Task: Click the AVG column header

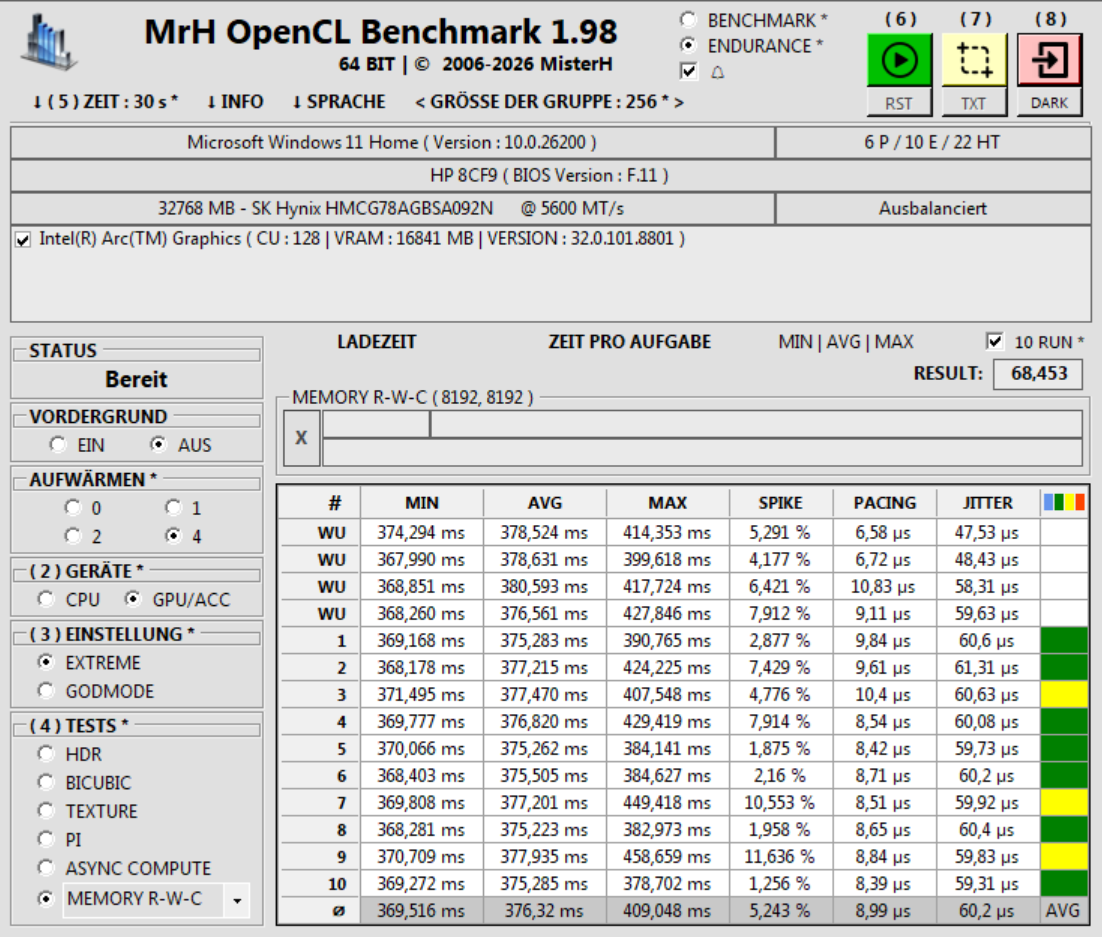Action: click(x=545, y=503)
